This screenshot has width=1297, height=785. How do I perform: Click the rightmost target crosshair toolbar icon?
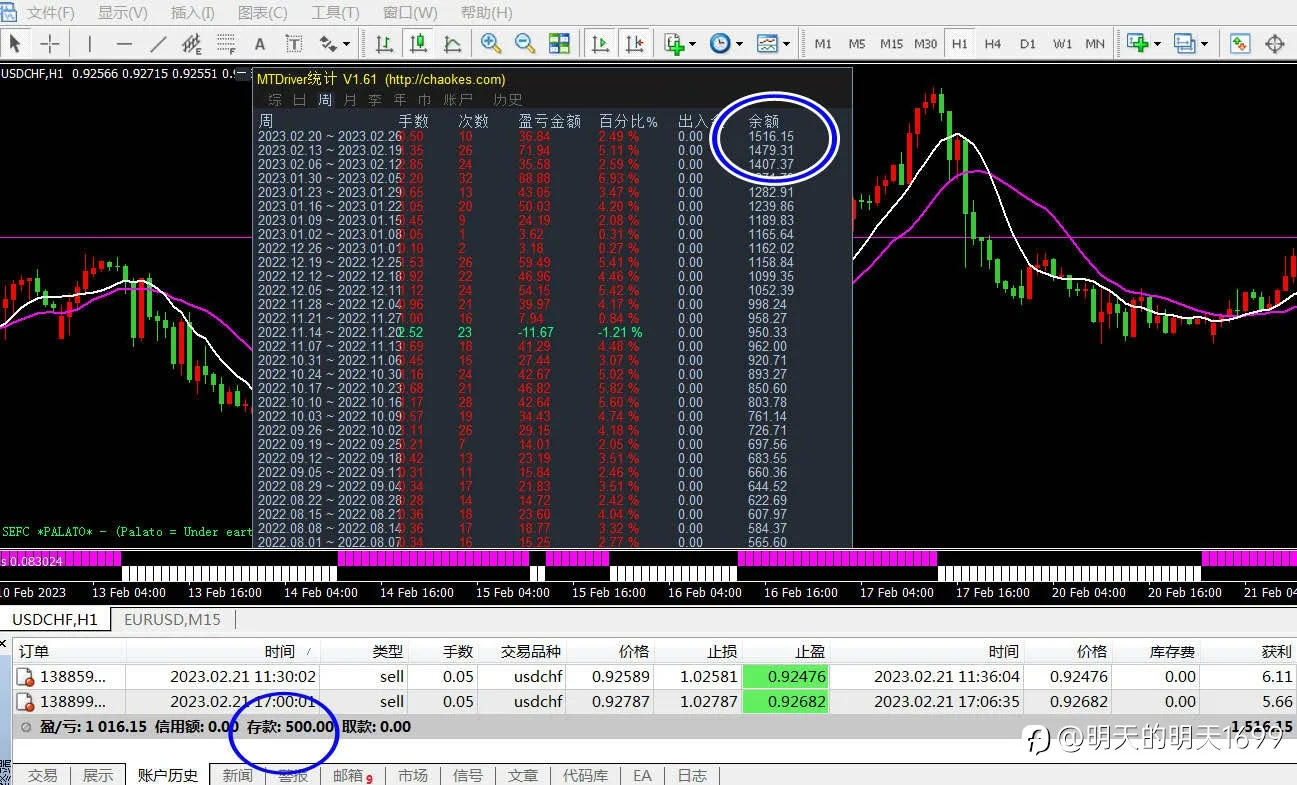(x=1275, y=44)
